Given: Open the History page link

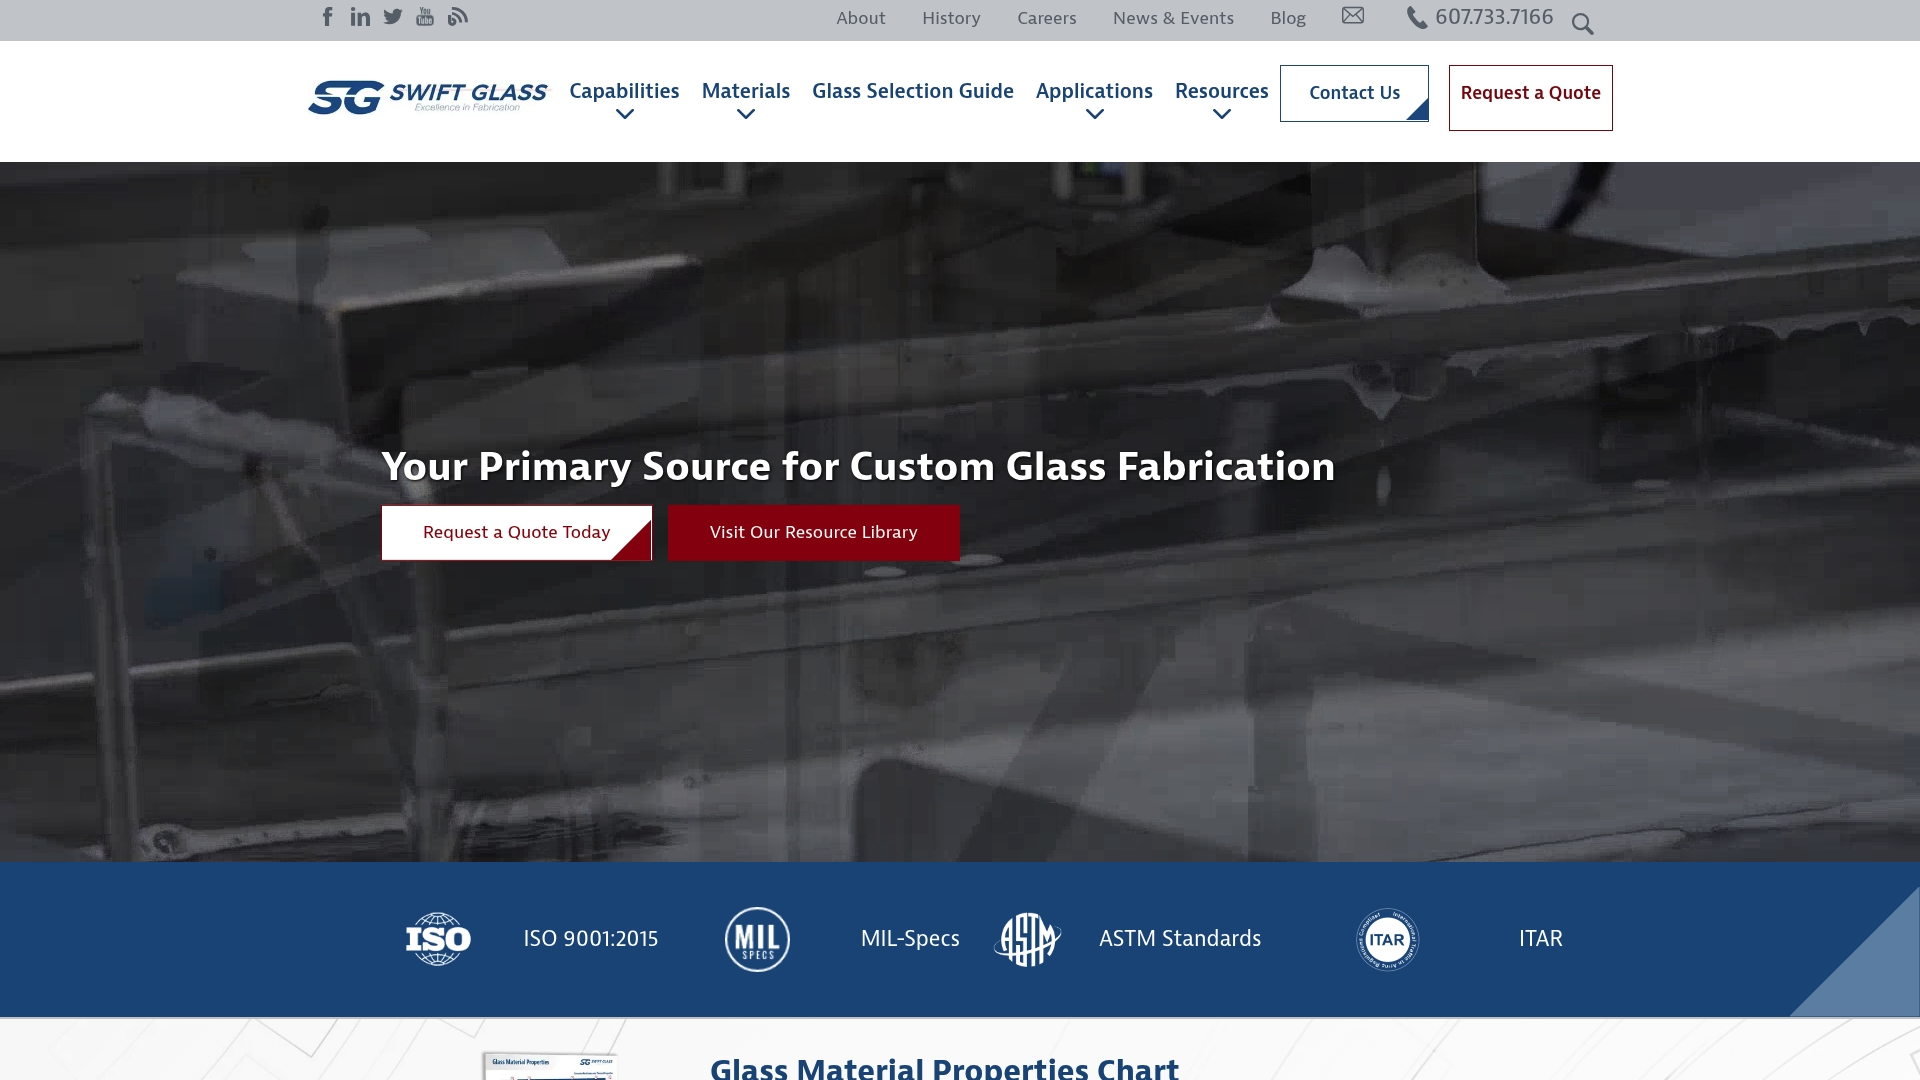Looking at the screenshot, I should [951, 18].
